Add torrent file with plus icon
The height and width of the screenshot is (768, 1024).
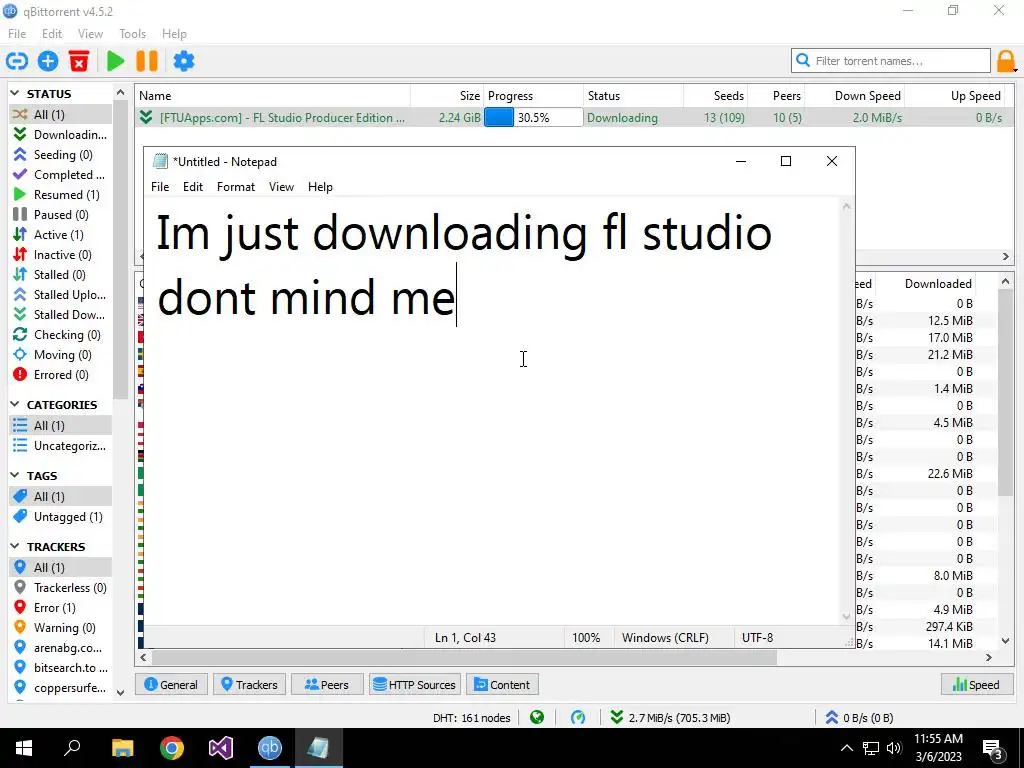pos(48,61)
